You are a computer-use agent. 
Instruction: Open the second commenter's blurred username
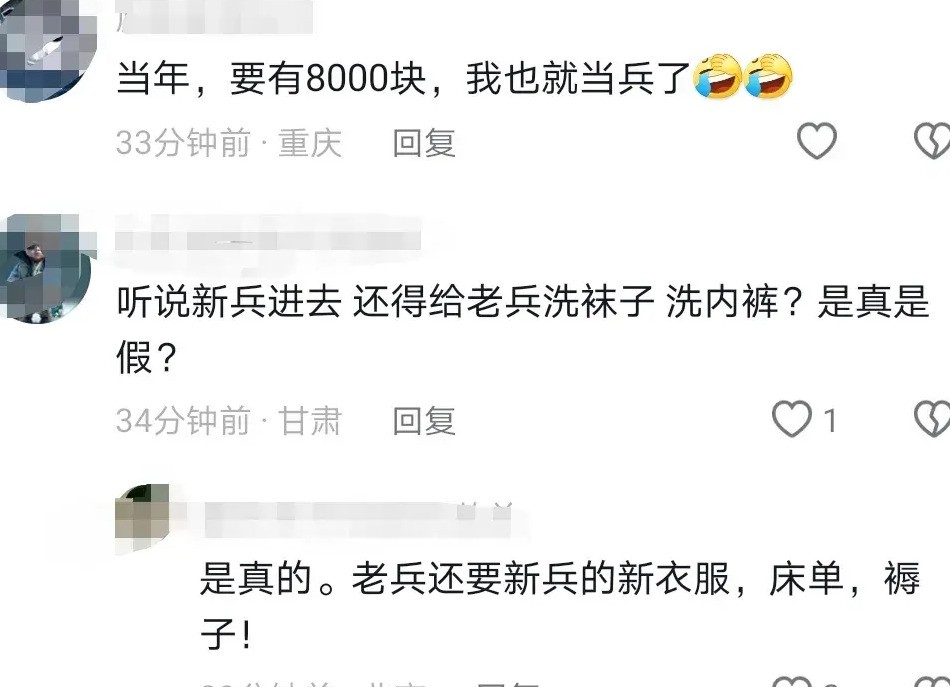[x=268, y=241]
